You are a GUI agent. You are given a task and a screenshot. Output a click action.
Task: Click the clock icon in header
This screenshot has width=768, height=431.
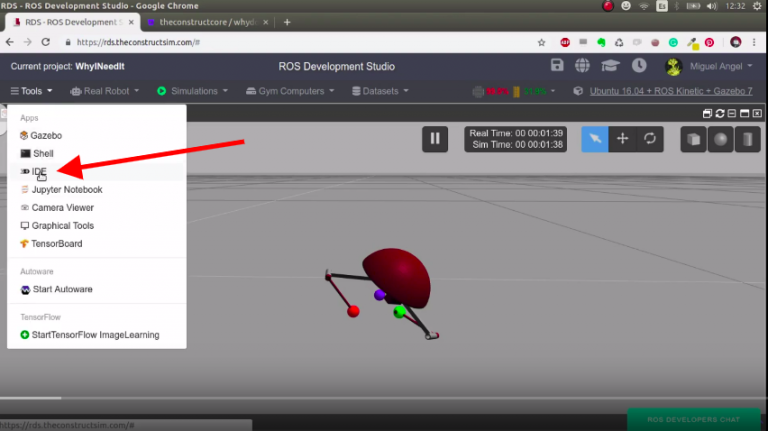coord(639,65)
